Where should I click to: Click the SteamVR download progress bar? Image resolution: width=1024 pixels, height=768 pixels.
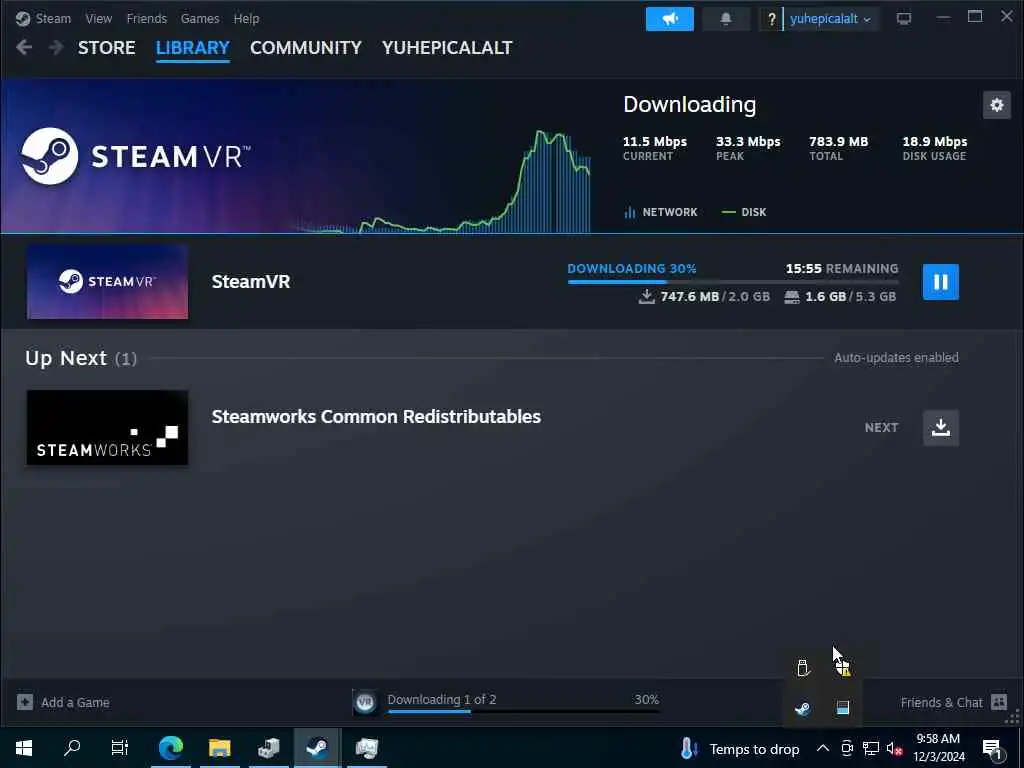[733, 281]
